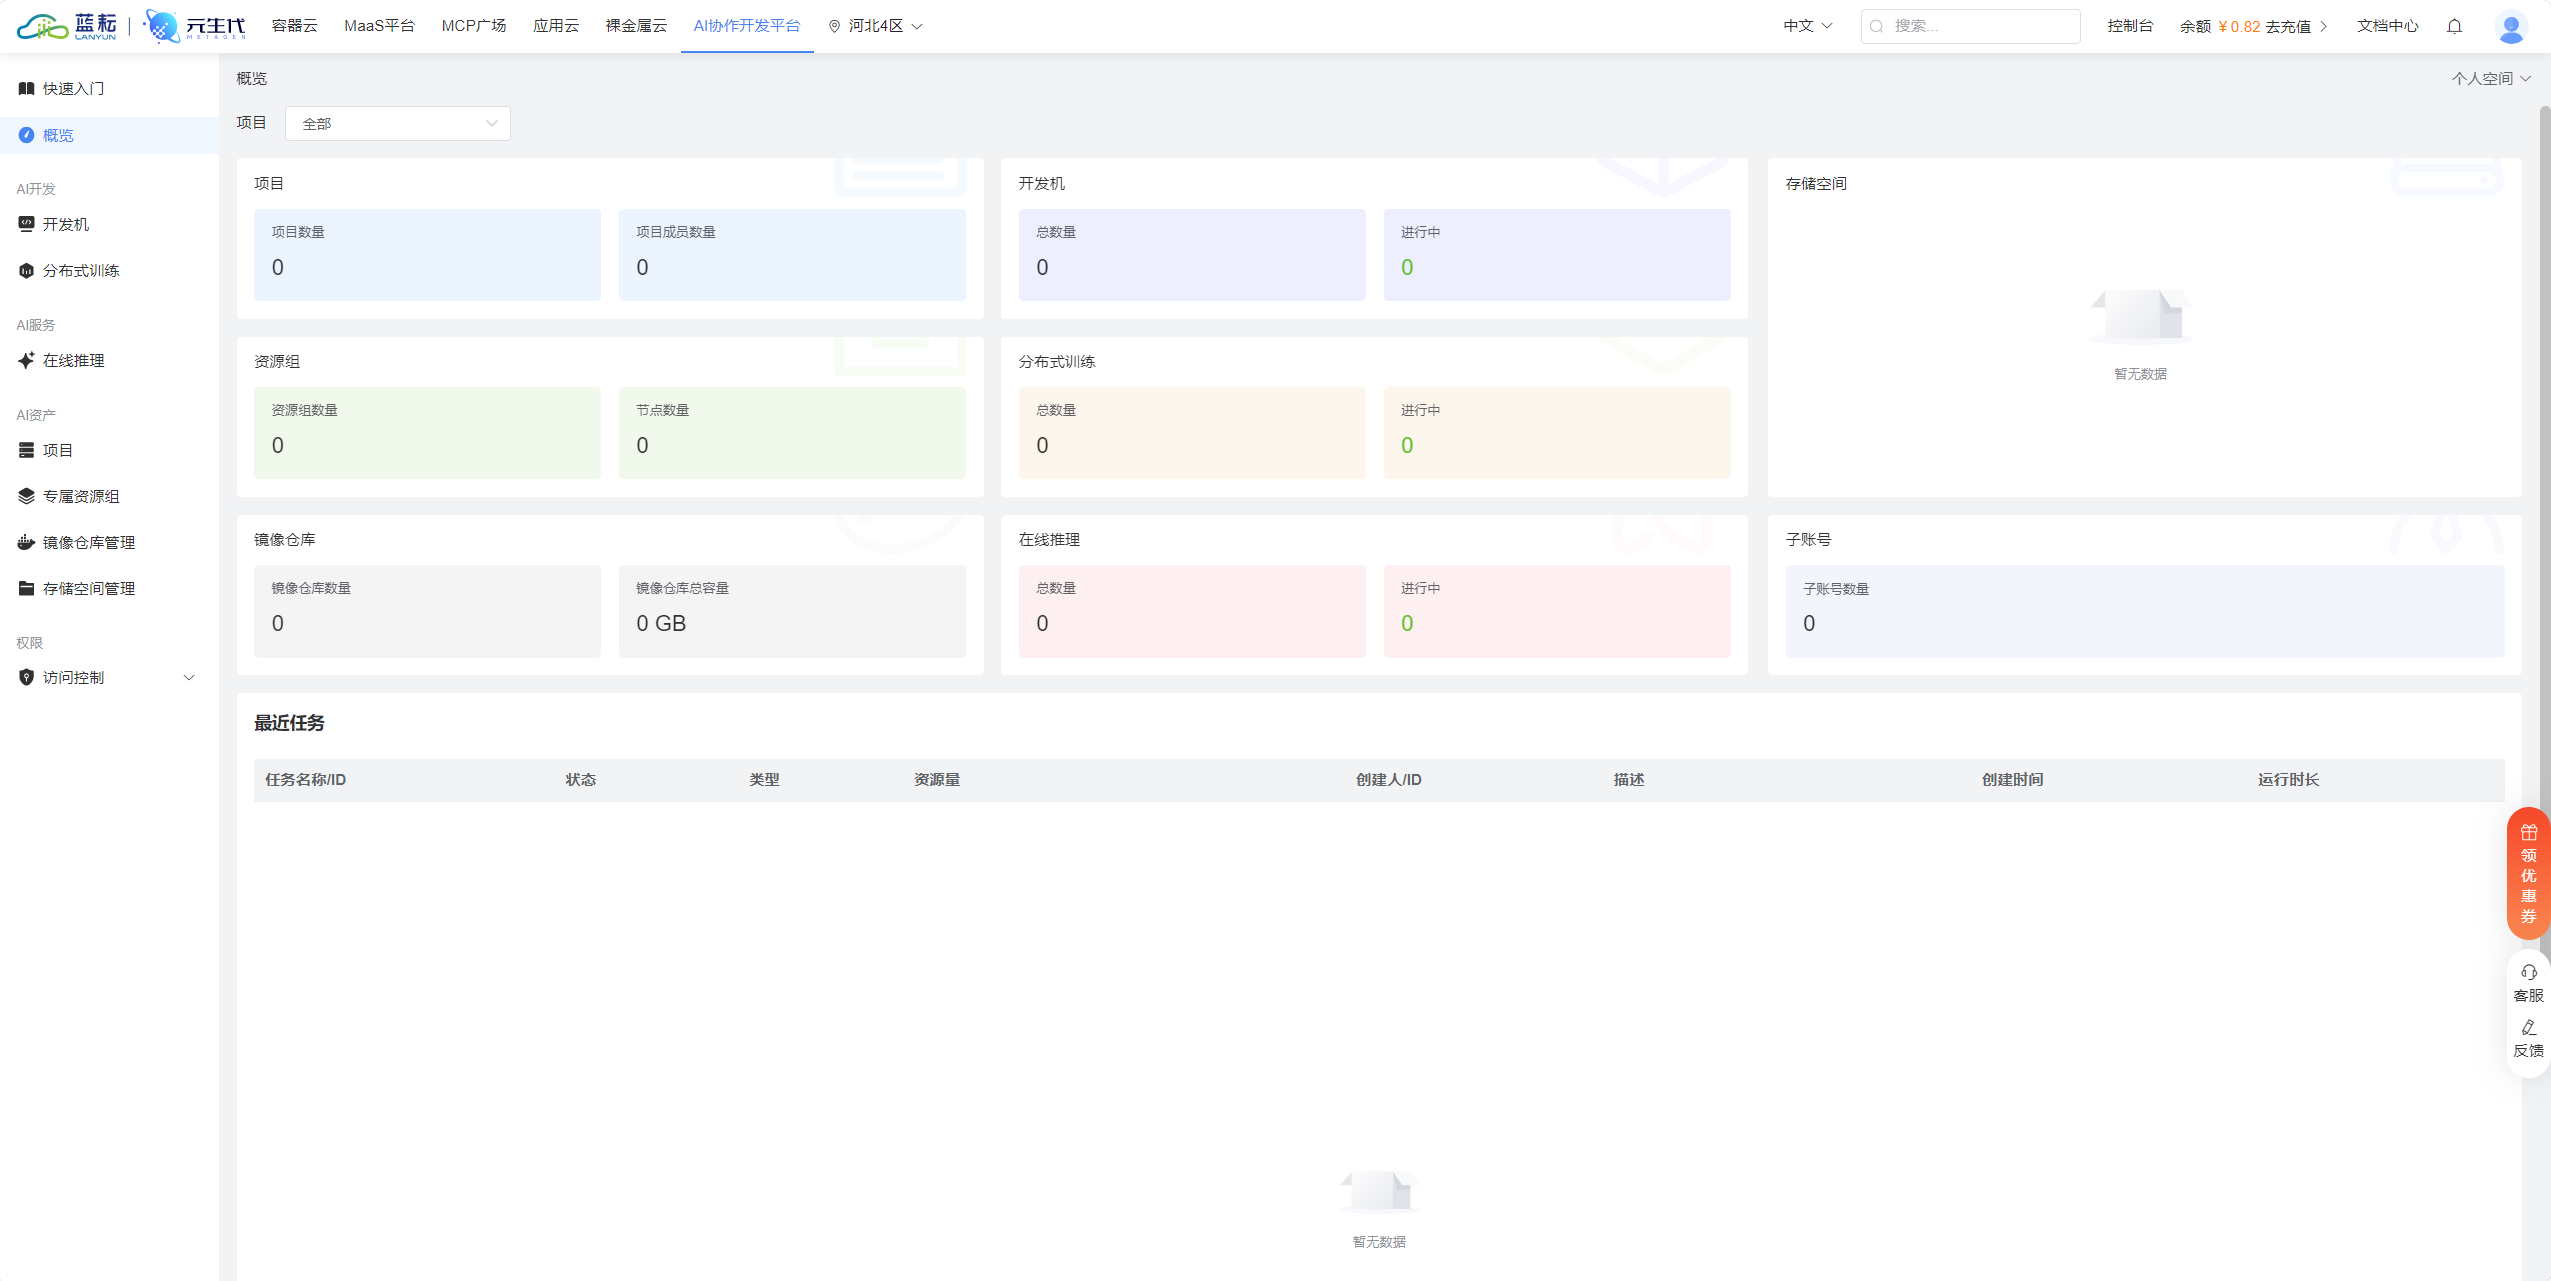Open the 领优惠券 coupon gift button
2551x1281 pixels.
pyautogui.click(x=2528, y=873)
